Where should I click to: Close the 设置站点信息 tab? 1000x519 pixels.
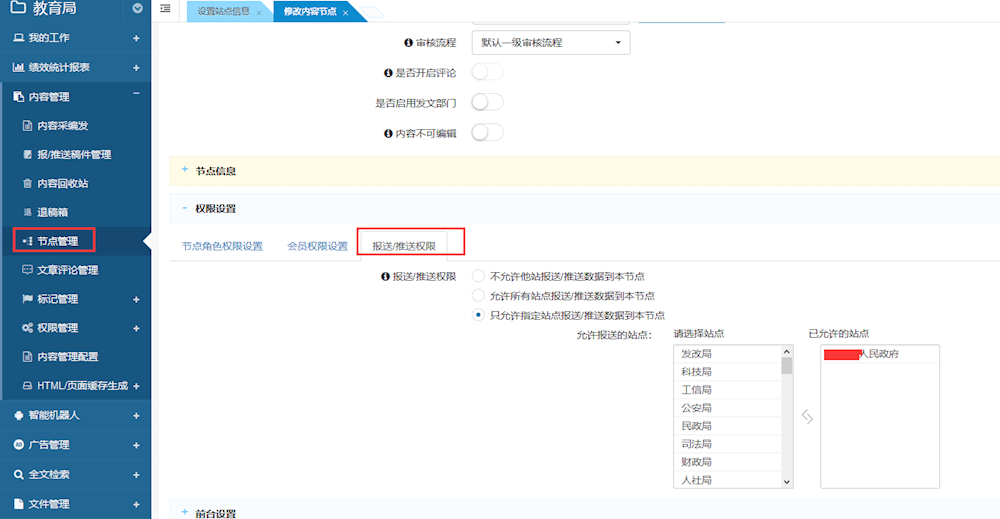click(x=259, y=13)
